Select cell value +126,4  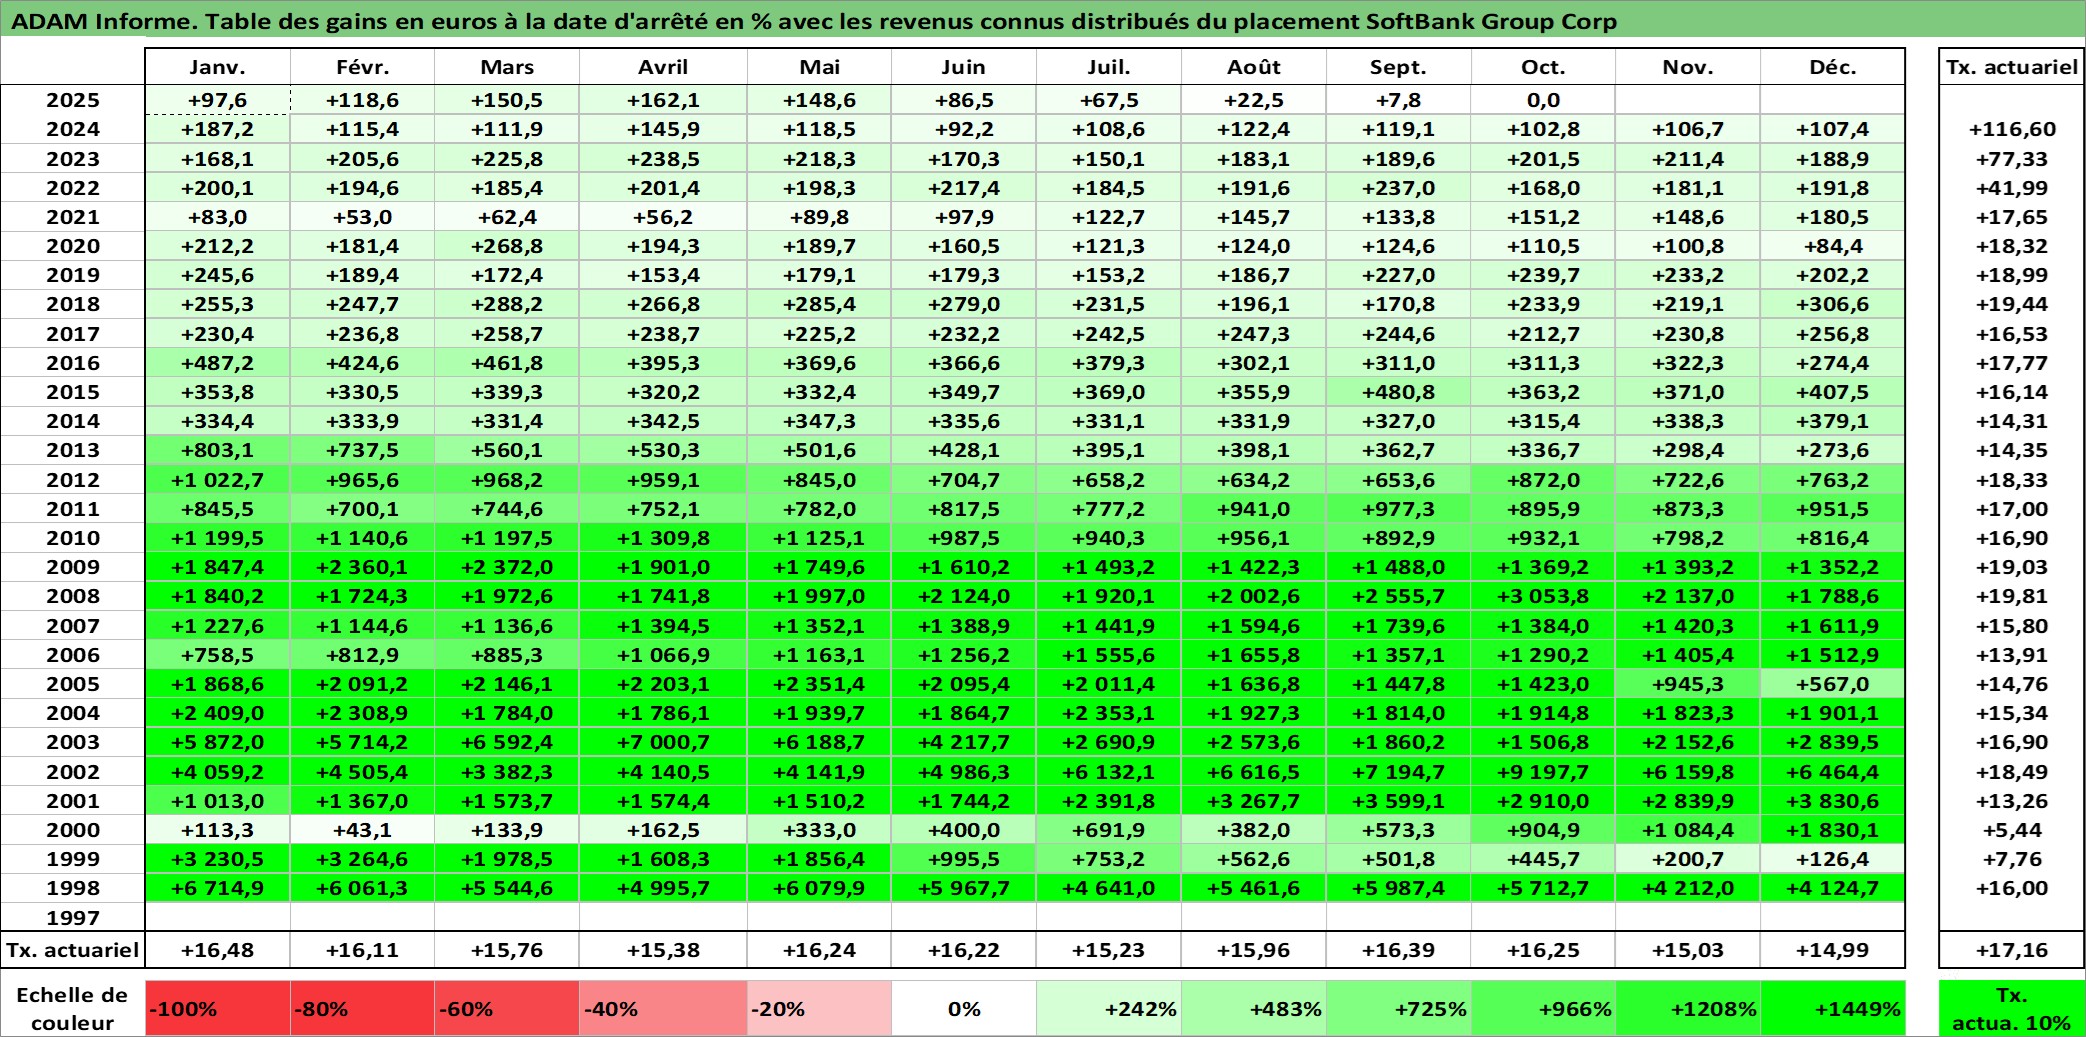pos(1832,859)
